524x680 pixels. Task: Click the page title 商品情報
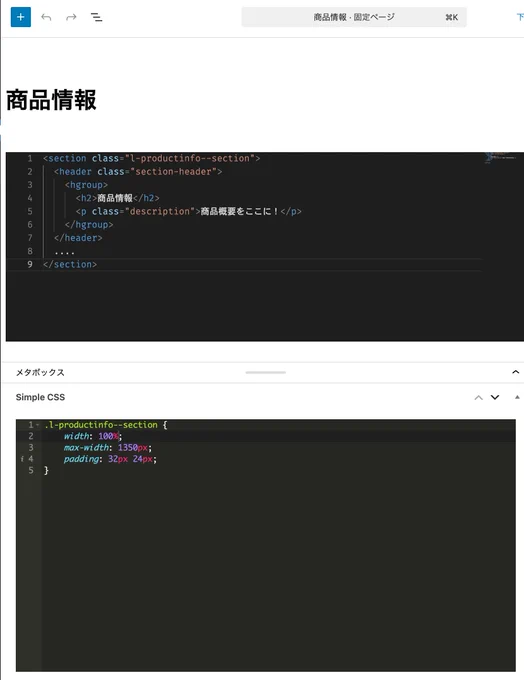coord(51,100)
